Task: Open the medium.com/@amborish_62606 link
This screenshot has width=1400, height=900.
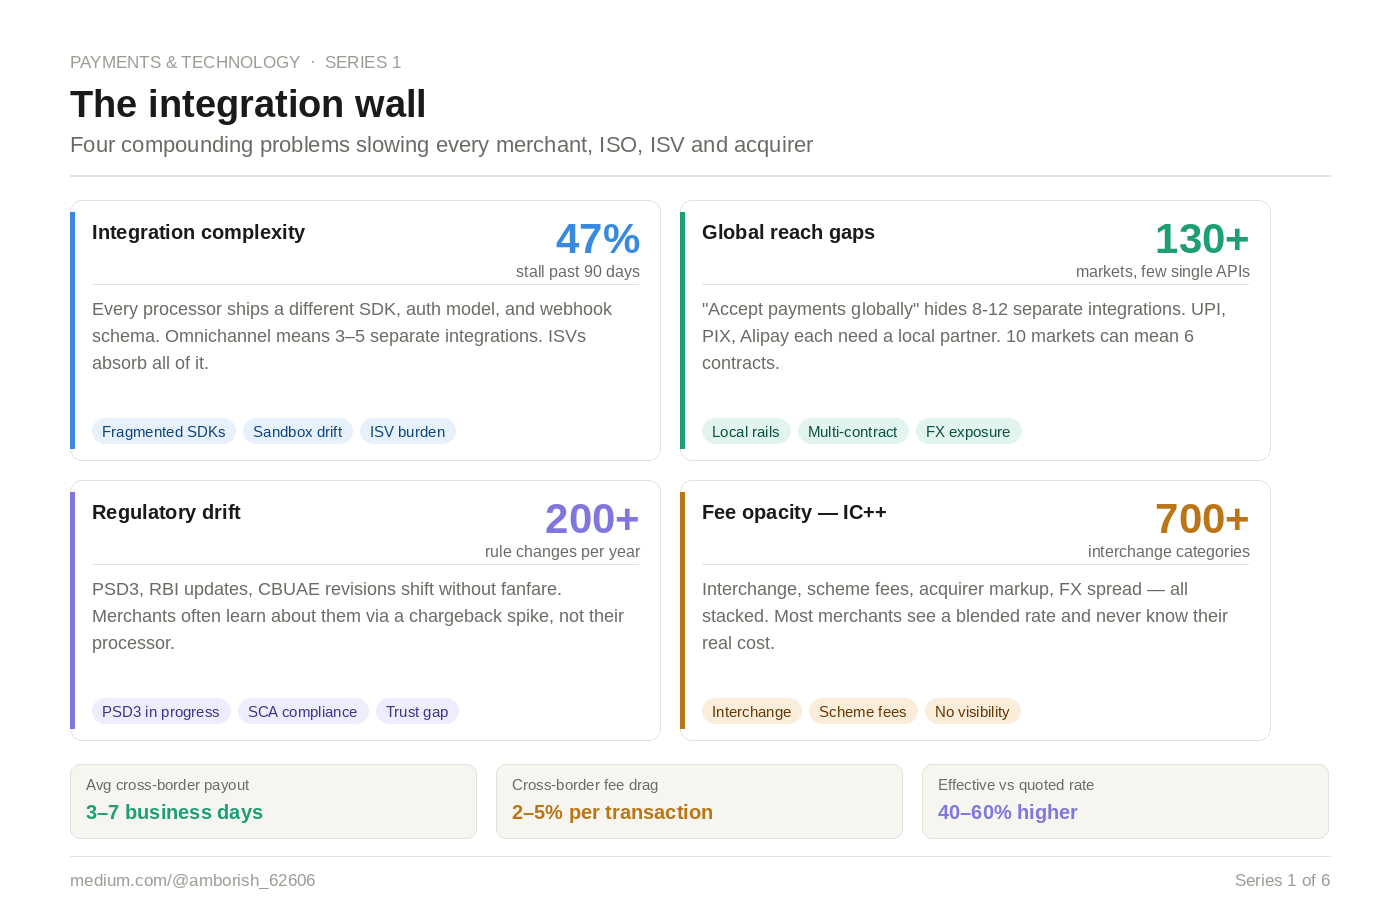Action: (x=193, y=880)
